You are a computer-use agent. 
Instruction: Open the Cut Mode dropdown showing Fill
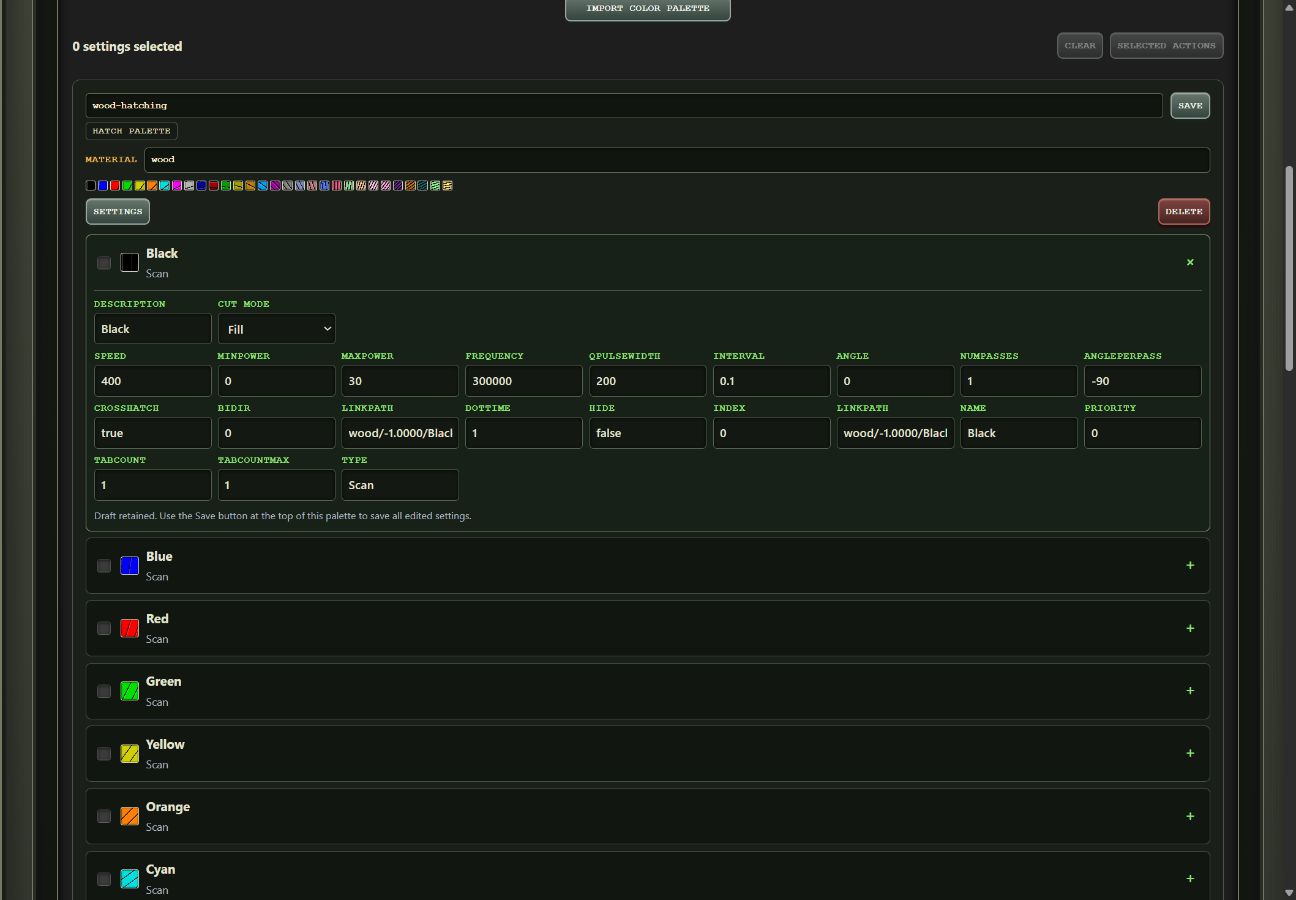(277, 329)
